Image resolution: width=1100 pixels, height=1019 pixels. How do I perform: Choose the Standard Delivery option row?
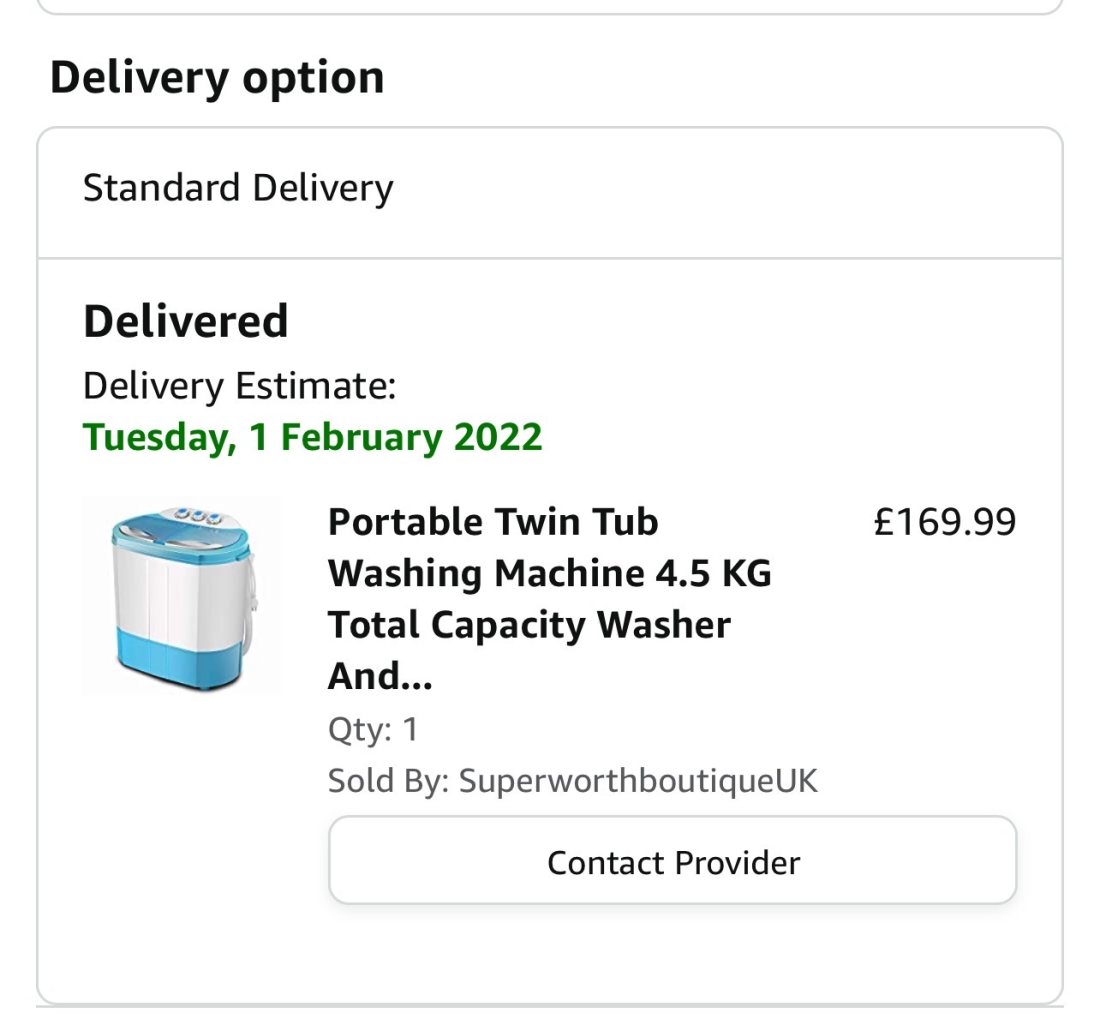point(550,194)
